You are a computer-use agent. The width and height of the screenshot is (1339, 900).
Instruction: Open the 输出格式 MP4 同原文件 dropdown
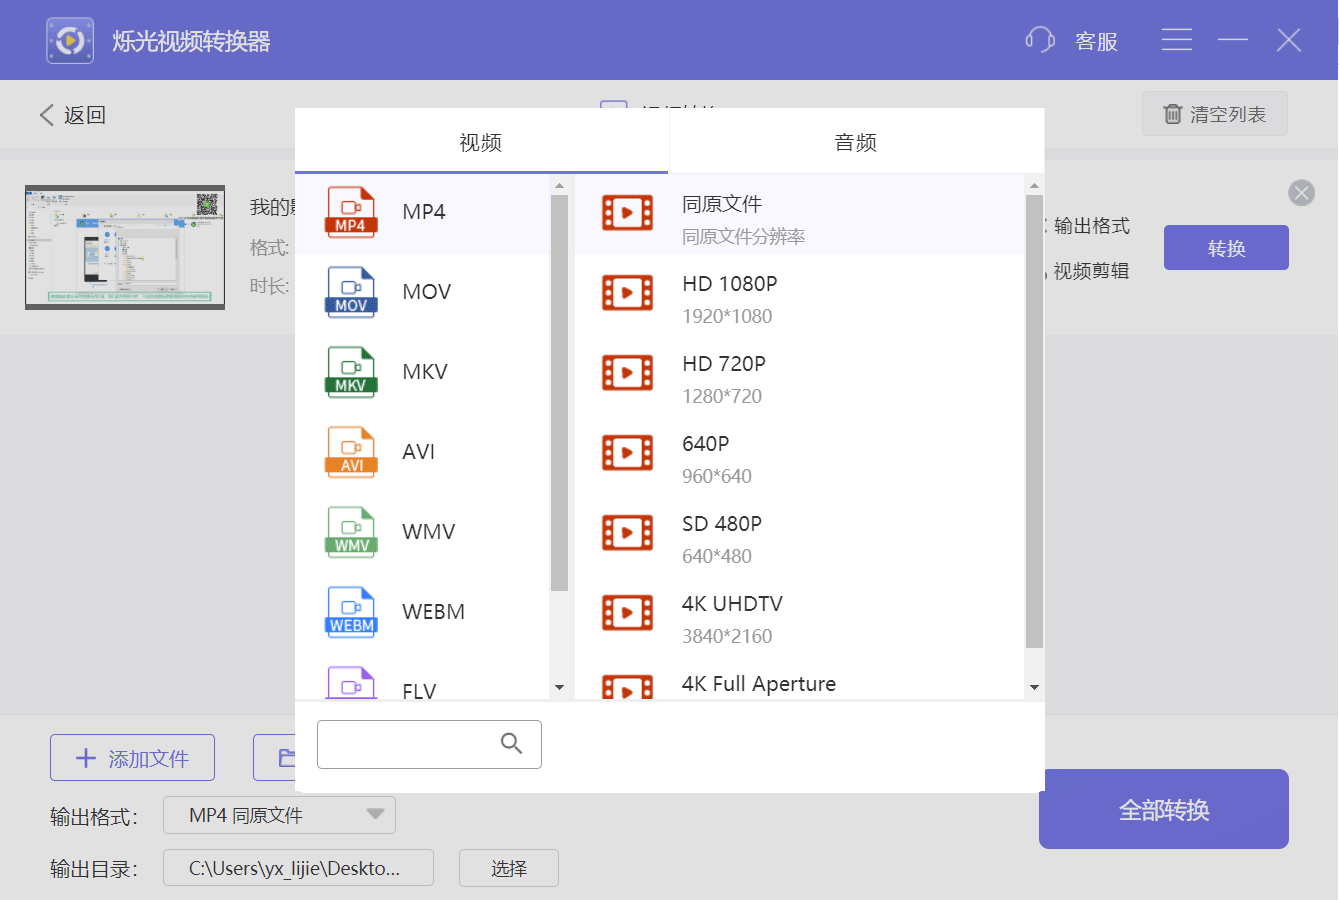pyautogui.click(x=279, y=815)
